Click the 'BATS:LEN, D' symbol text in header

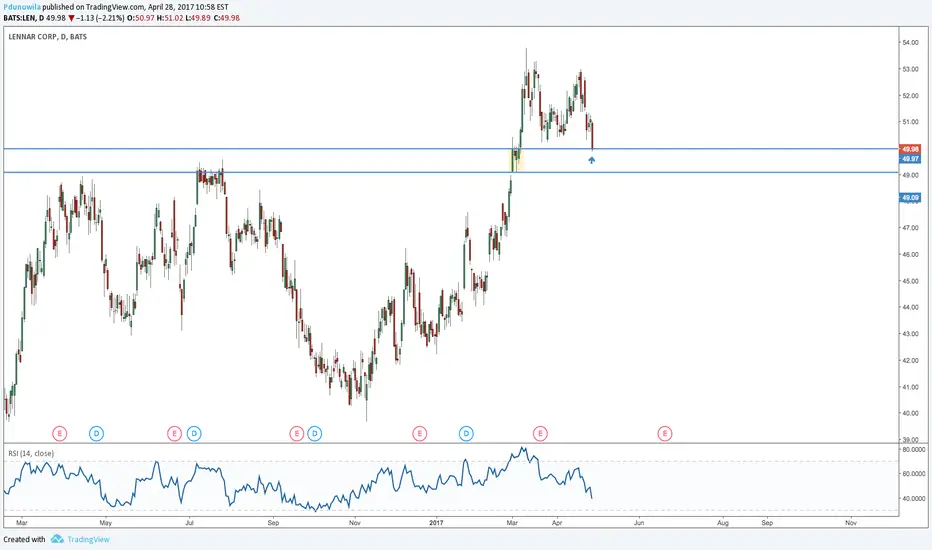click(x=24, y=18)
